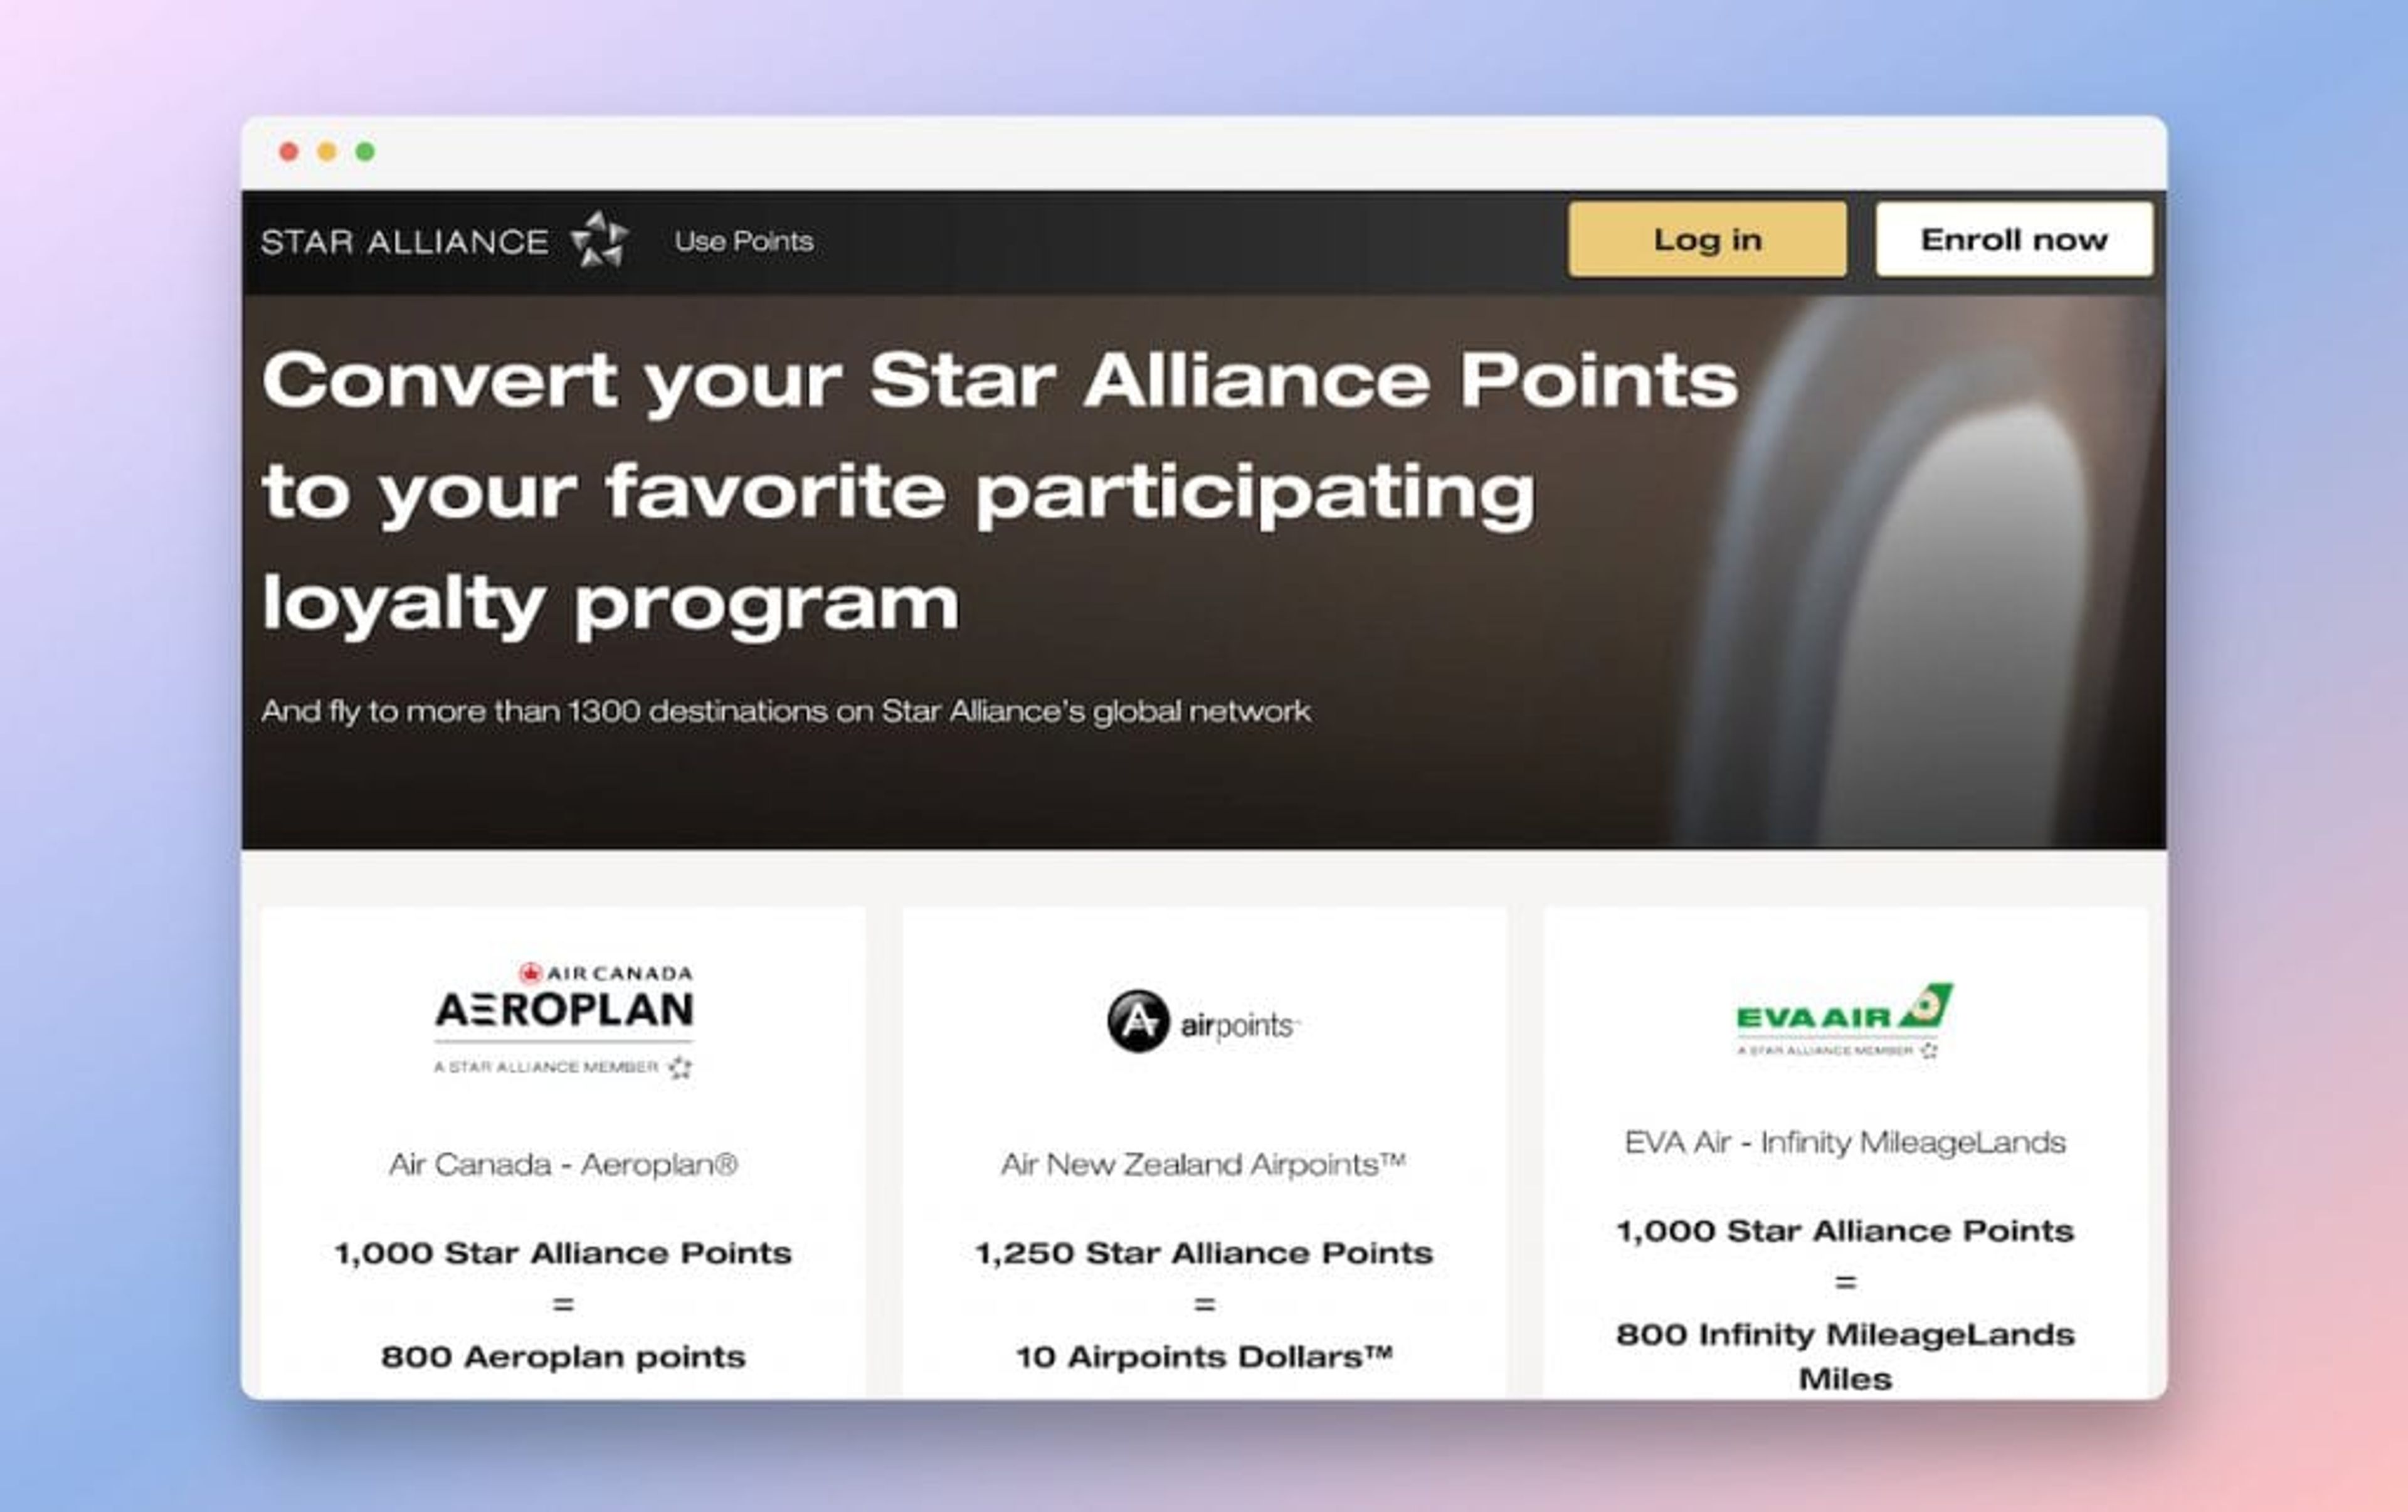Click the red window close dot
Image resolution: width=2408 pixels, height=1512 pixels.
pyautogui.click(x=289, y=151)
